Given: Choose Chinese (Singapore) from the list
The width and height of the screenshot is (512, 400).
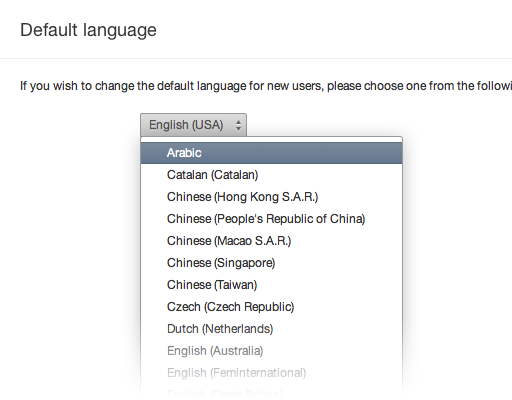Looking at the screenshot, I should [x=271, y=263].
